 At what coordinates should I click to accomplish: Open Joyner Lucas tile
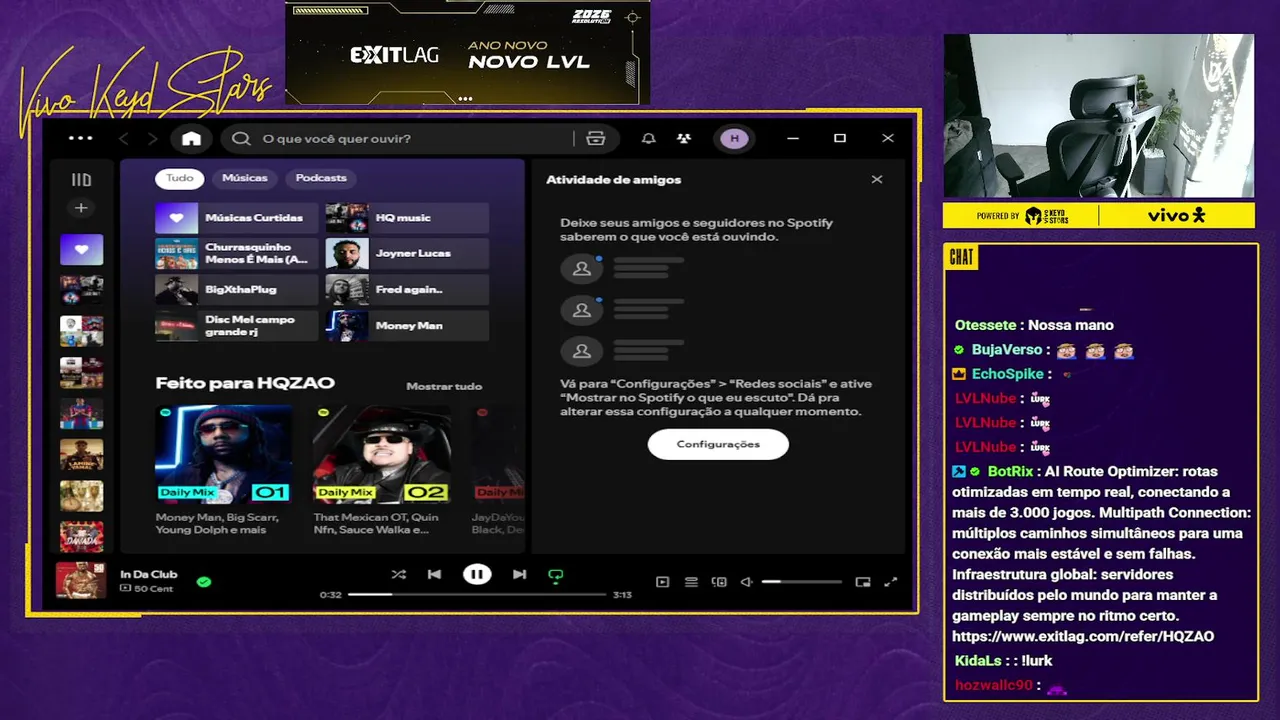(407, 254)
